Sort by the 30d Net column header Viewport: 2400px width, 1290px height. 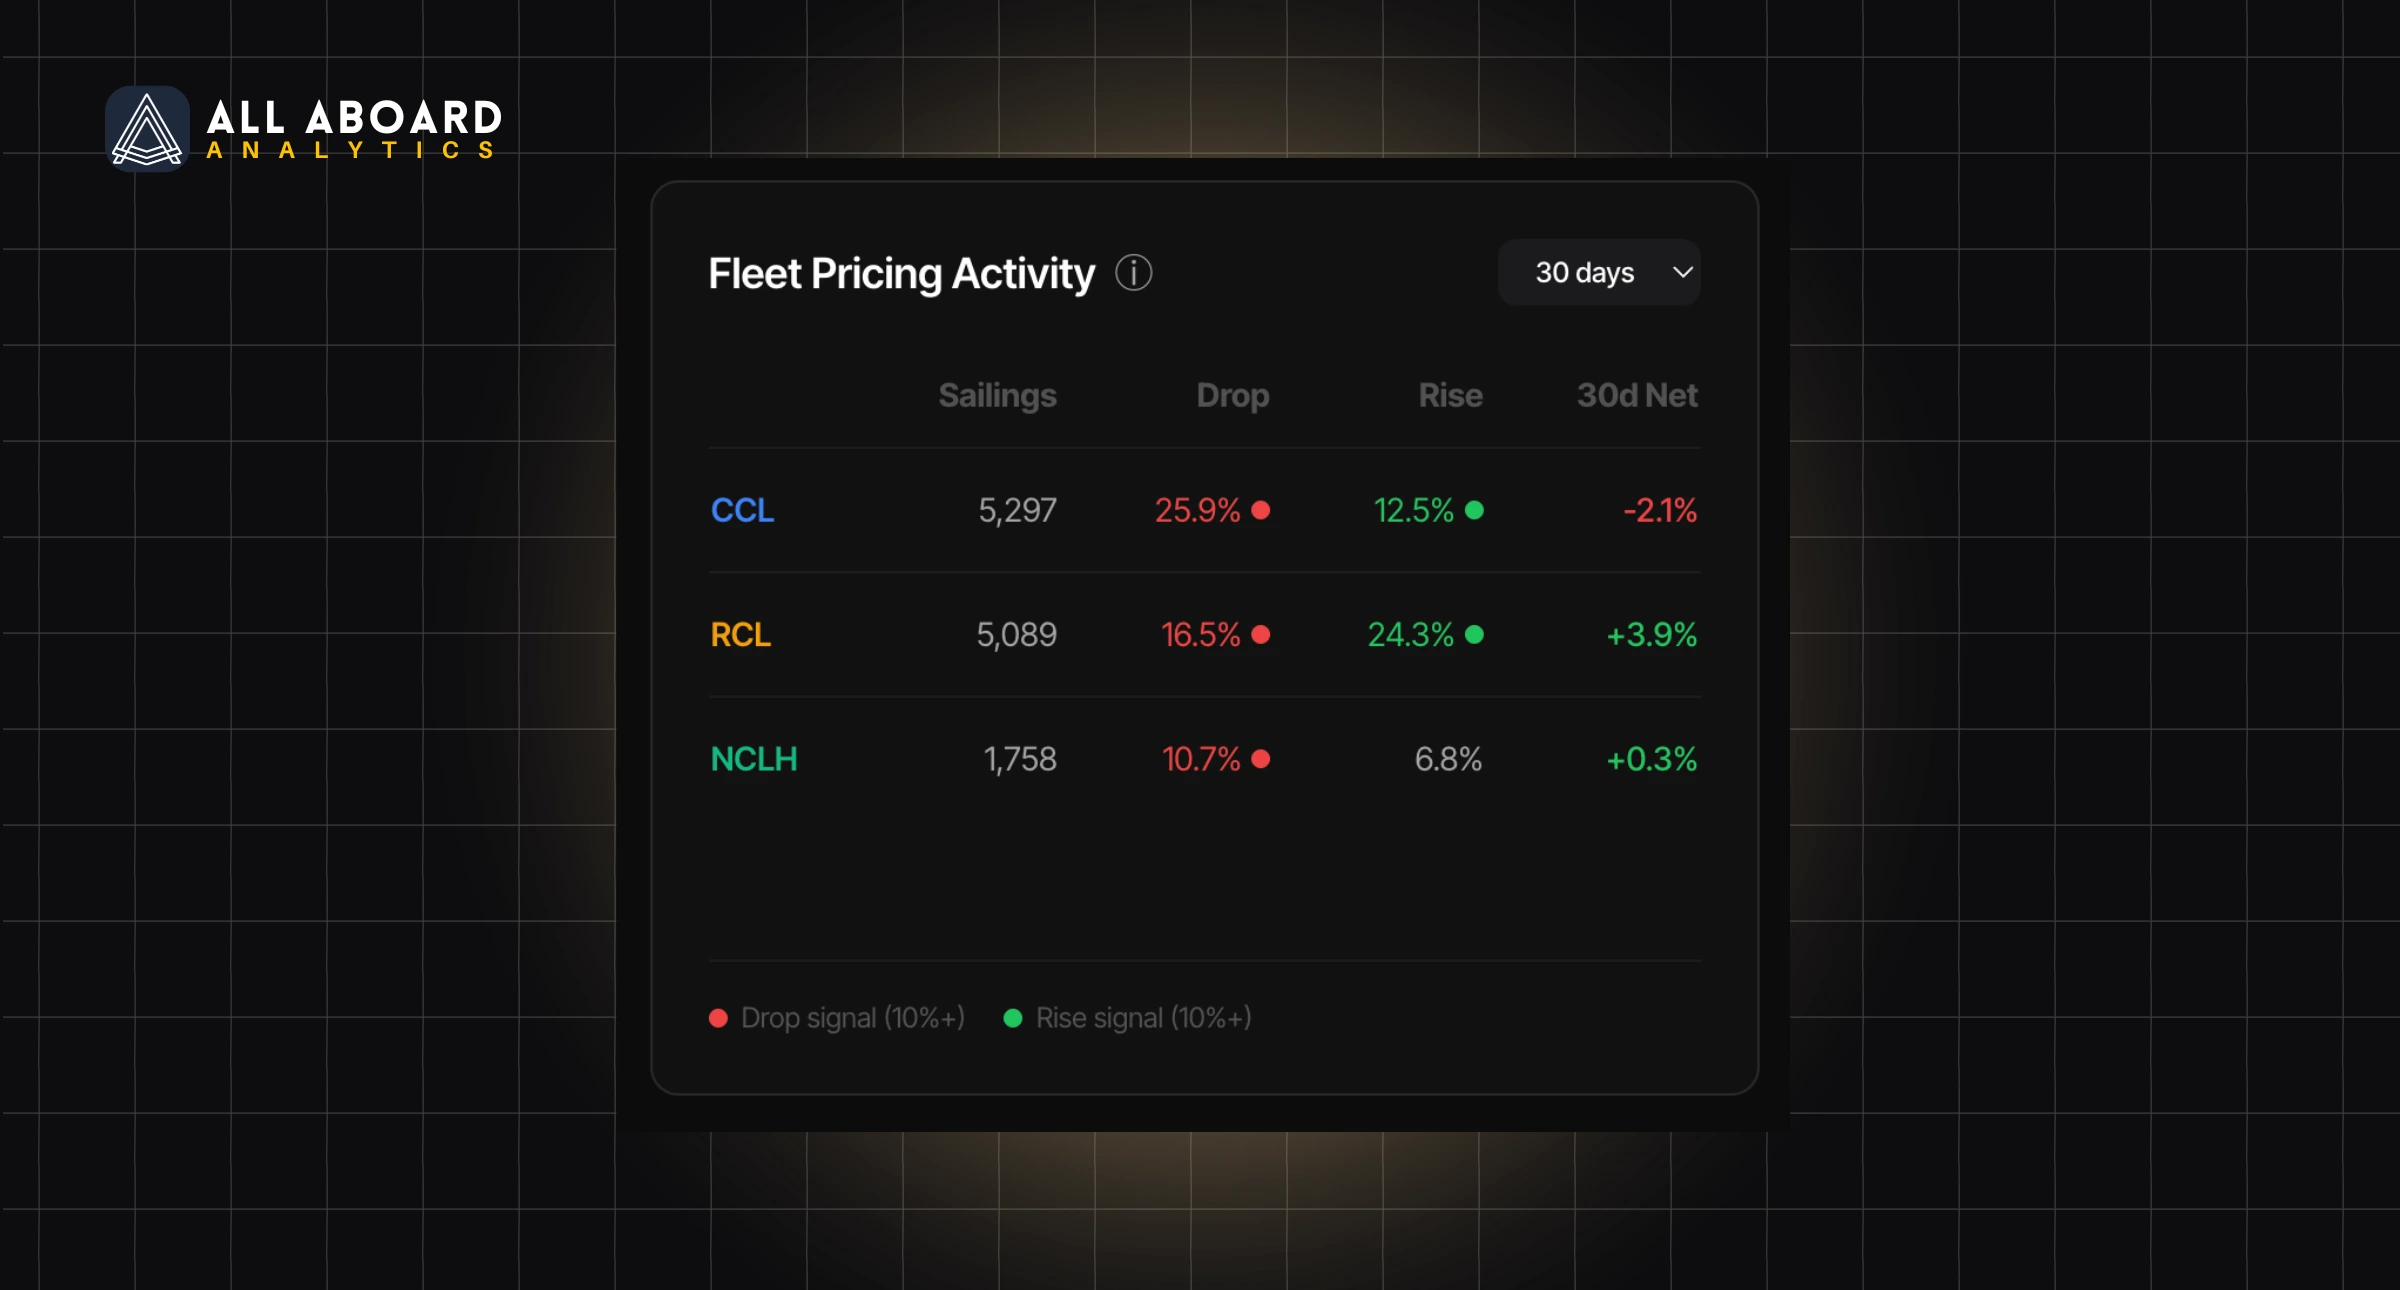(x=1637, y=396)
